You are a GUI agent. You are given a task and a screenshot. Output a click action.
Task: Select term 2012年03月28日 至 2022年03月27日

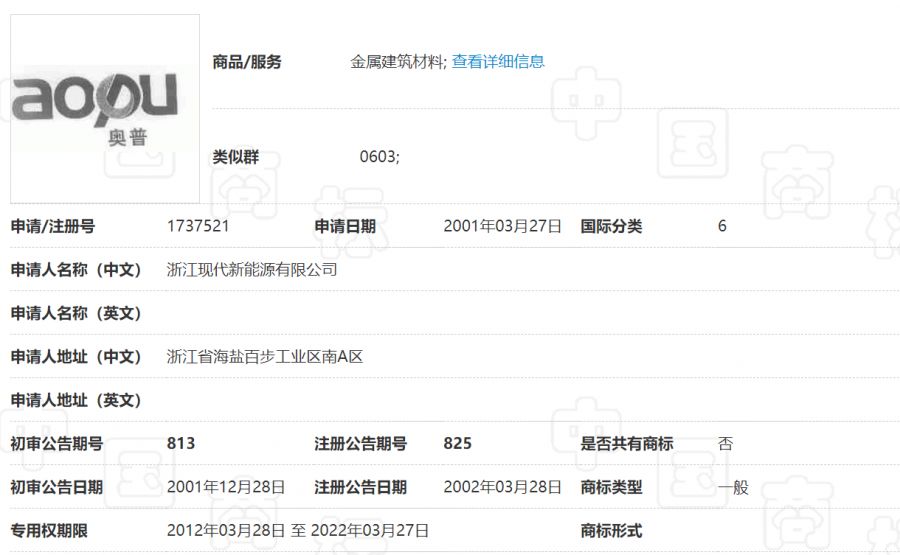(x=298, y=531)
